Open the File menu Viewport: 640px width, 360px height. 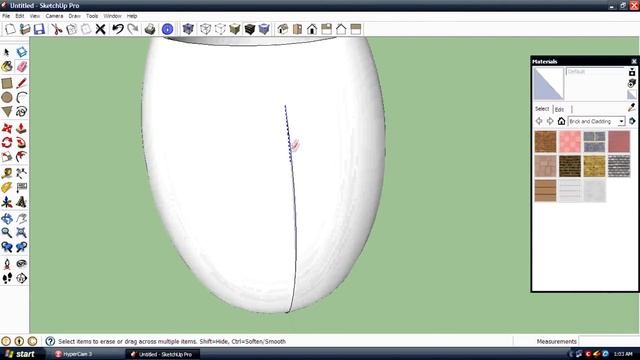pyautogui.click(x=6, y=16)
